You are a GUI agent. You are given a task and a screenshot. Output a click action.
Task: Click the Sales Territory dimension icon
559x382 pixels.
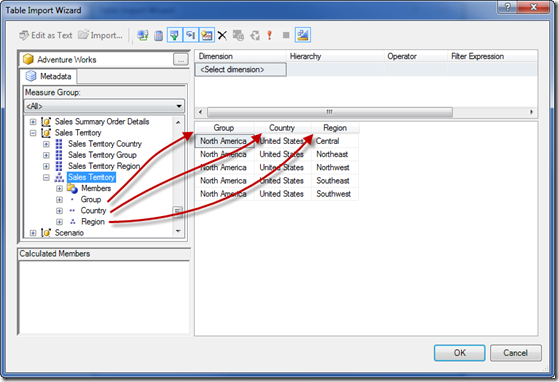pyautogui.click(x=46, y=133)
